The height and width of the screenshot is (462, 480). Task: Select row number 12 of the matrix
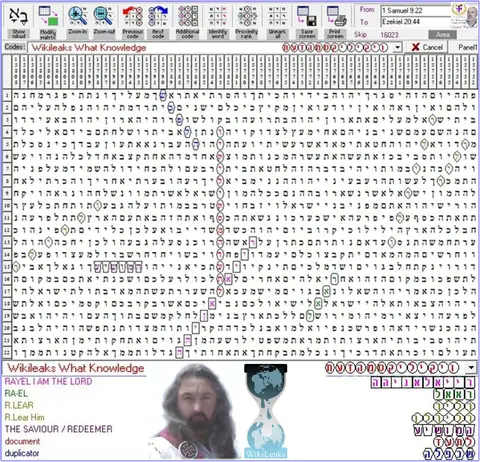pos(7,230)
